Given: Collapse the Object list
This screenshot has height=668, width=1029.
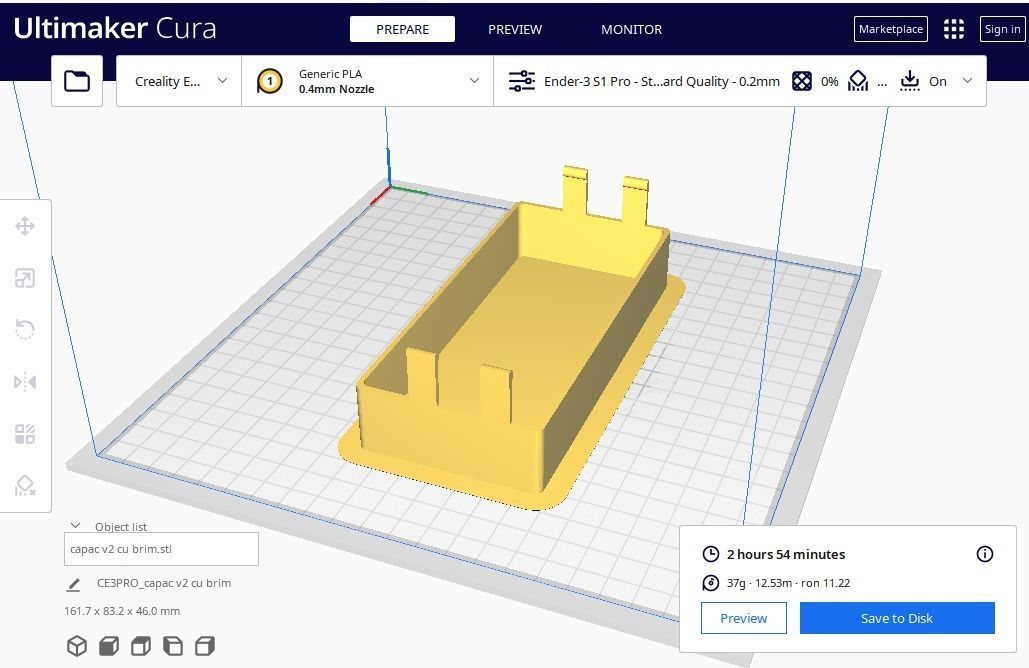Looking at the screenshot, I should pyautogui.click(x=75, y=526).
